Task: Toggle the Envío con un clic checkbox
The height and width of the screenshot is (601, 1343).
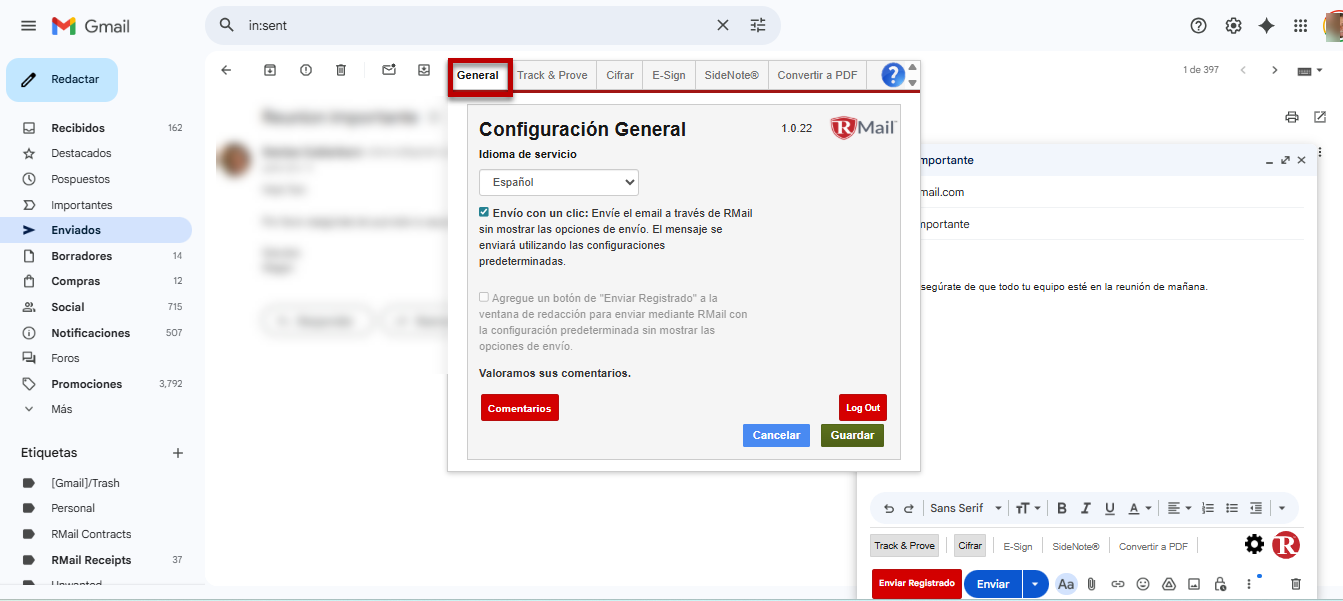Action: point(484,212)
